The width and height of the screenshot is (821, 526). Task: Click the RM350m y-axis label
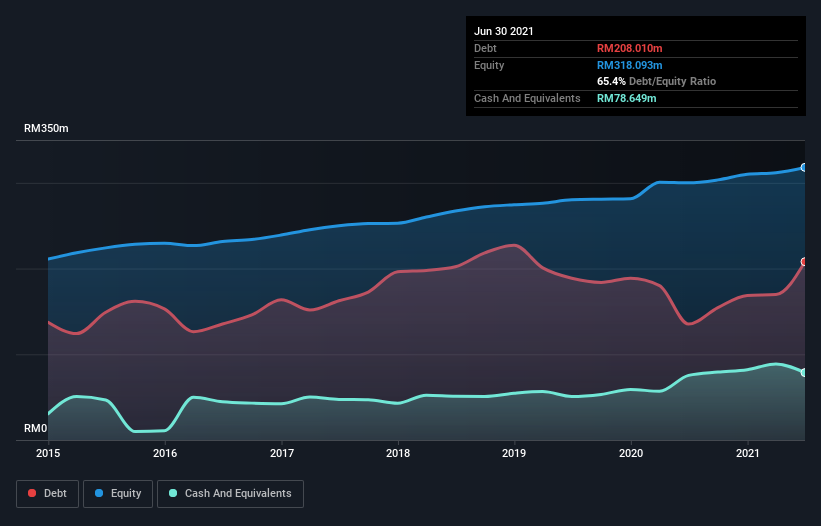tap(46, 128)
